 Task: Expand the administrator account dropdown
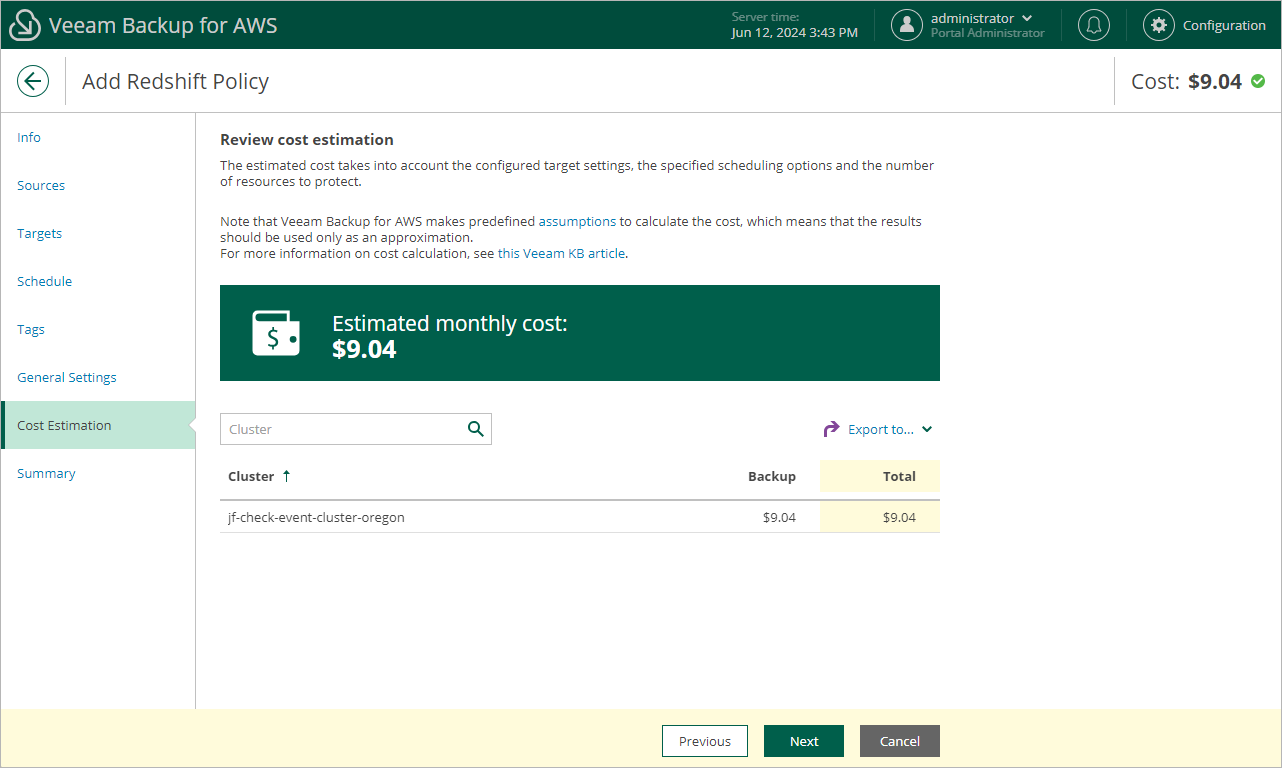pyautogui.click(x=1027, y=18)
